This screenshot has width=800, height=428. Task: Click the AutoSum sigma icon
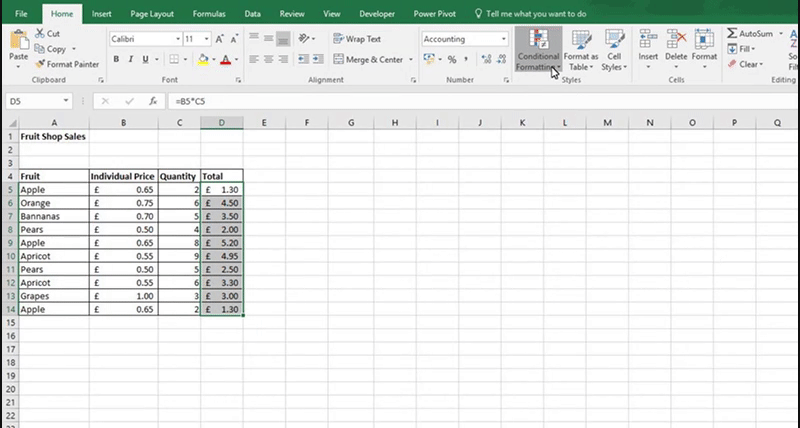click(x=733, y=34)
